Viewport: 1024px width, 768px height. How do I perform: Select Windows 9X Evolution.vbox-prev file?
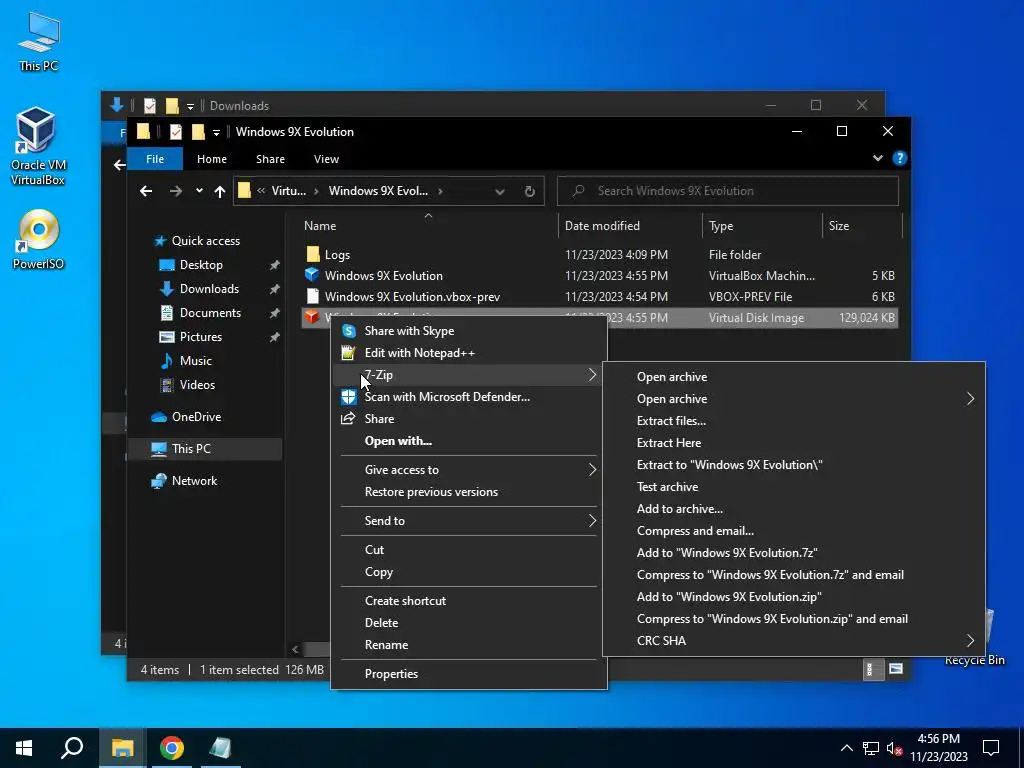600,296
